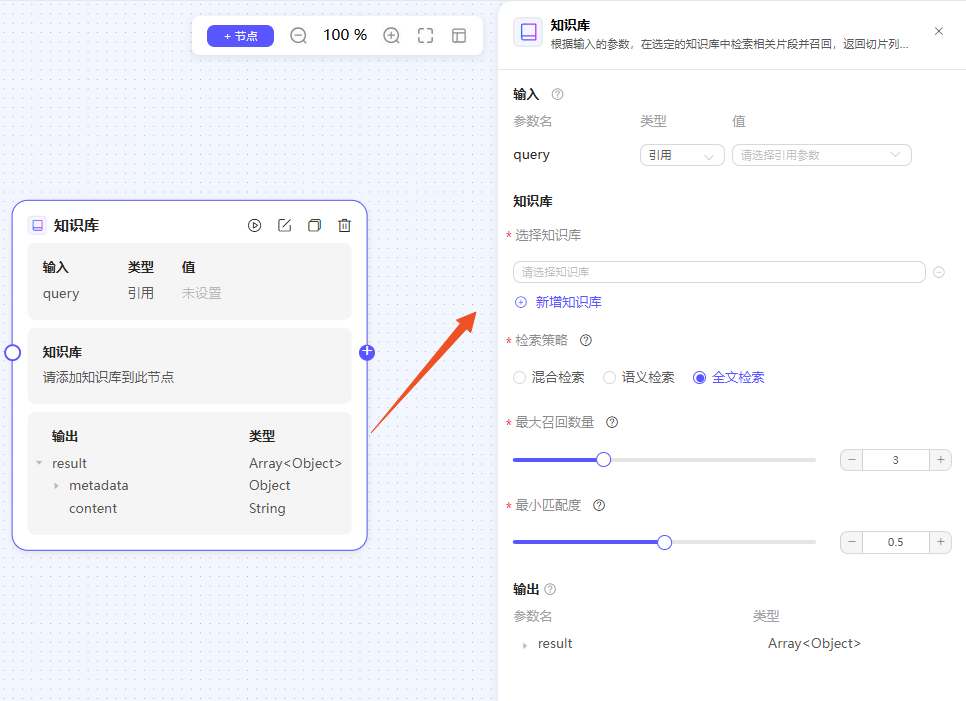Click the 最大召回数量 value field showing 3

point(896,460)
